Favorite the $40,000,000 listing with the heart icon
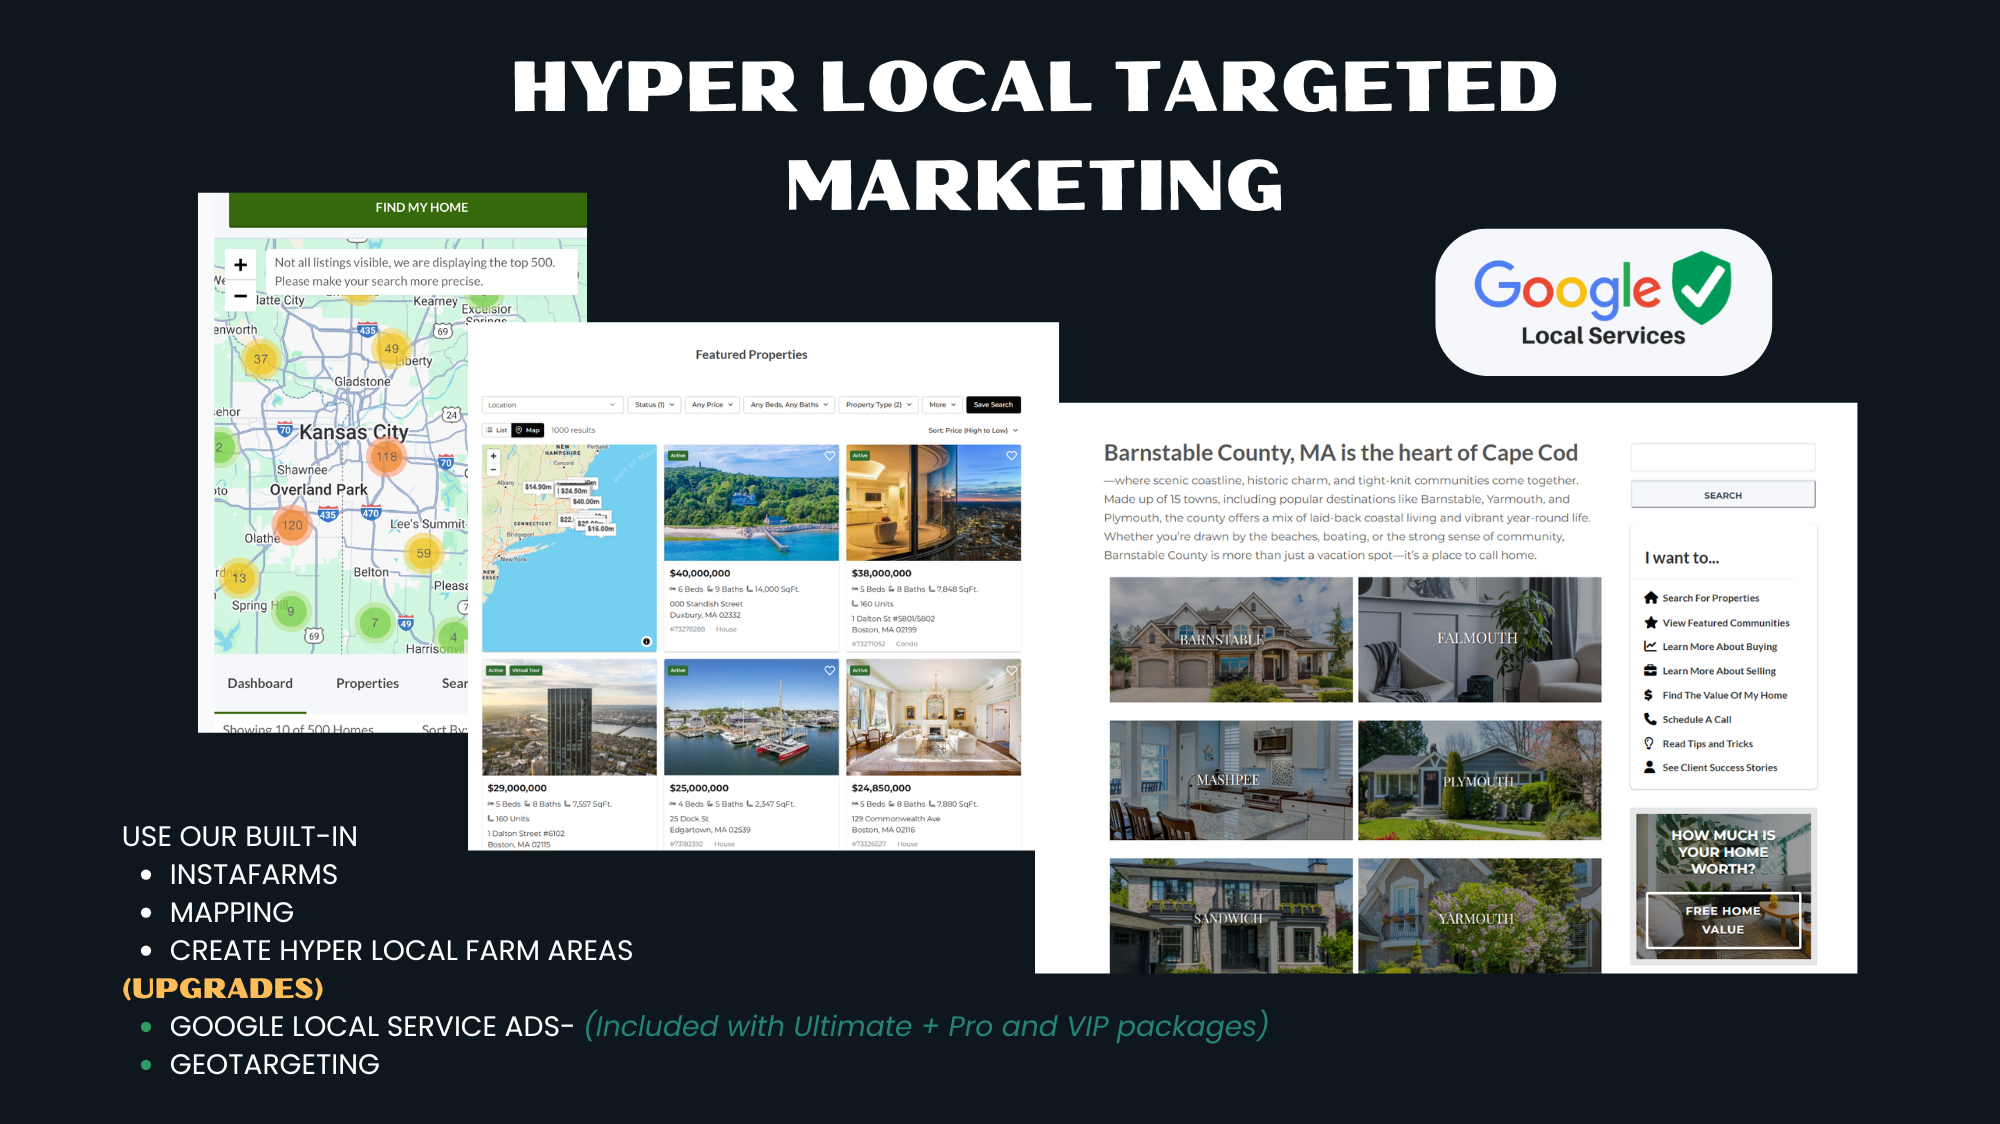This screenshot has height=1124, width=2000. point(829,456)
